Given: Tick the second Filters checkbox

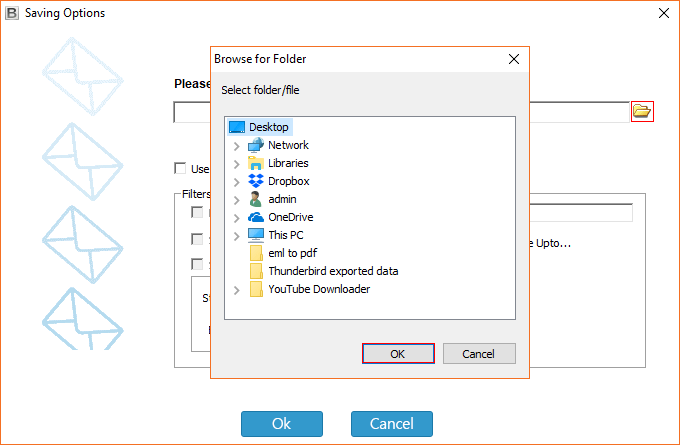Looking at the screenshot, I should [x=197, y=239].
